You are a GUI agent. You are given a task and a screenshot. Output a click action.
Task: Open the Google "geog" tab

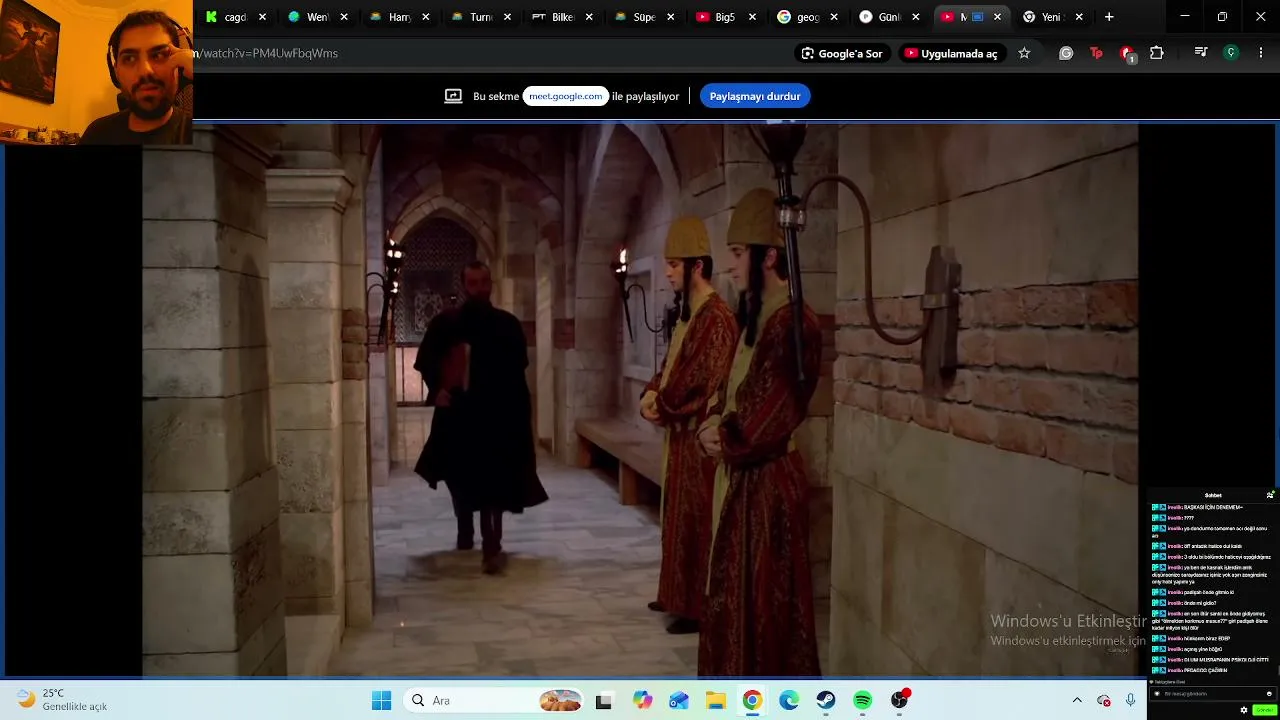coord(807,17)
